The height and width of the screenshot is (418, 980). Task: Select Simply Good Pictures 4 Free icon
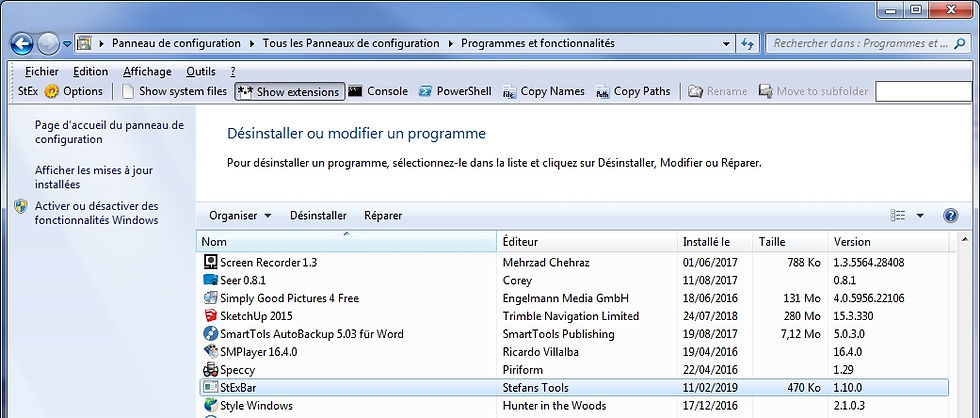coord(211,298)
